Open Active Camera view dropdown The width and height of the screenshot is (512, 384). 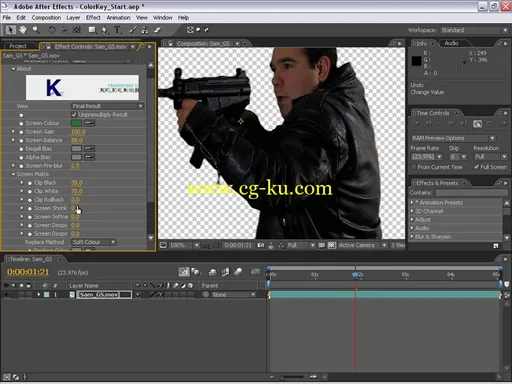click(x=362, y=245)
